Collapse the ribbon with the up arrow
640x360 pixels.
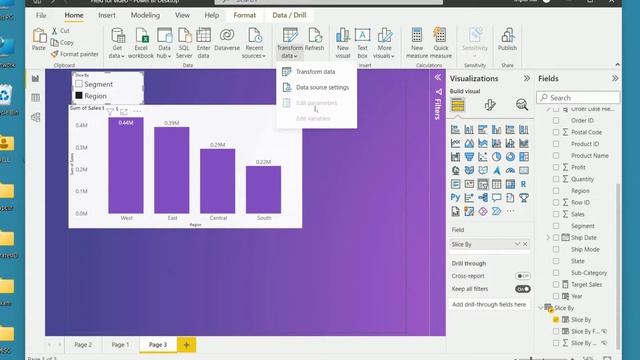click(x=617, y=64)
